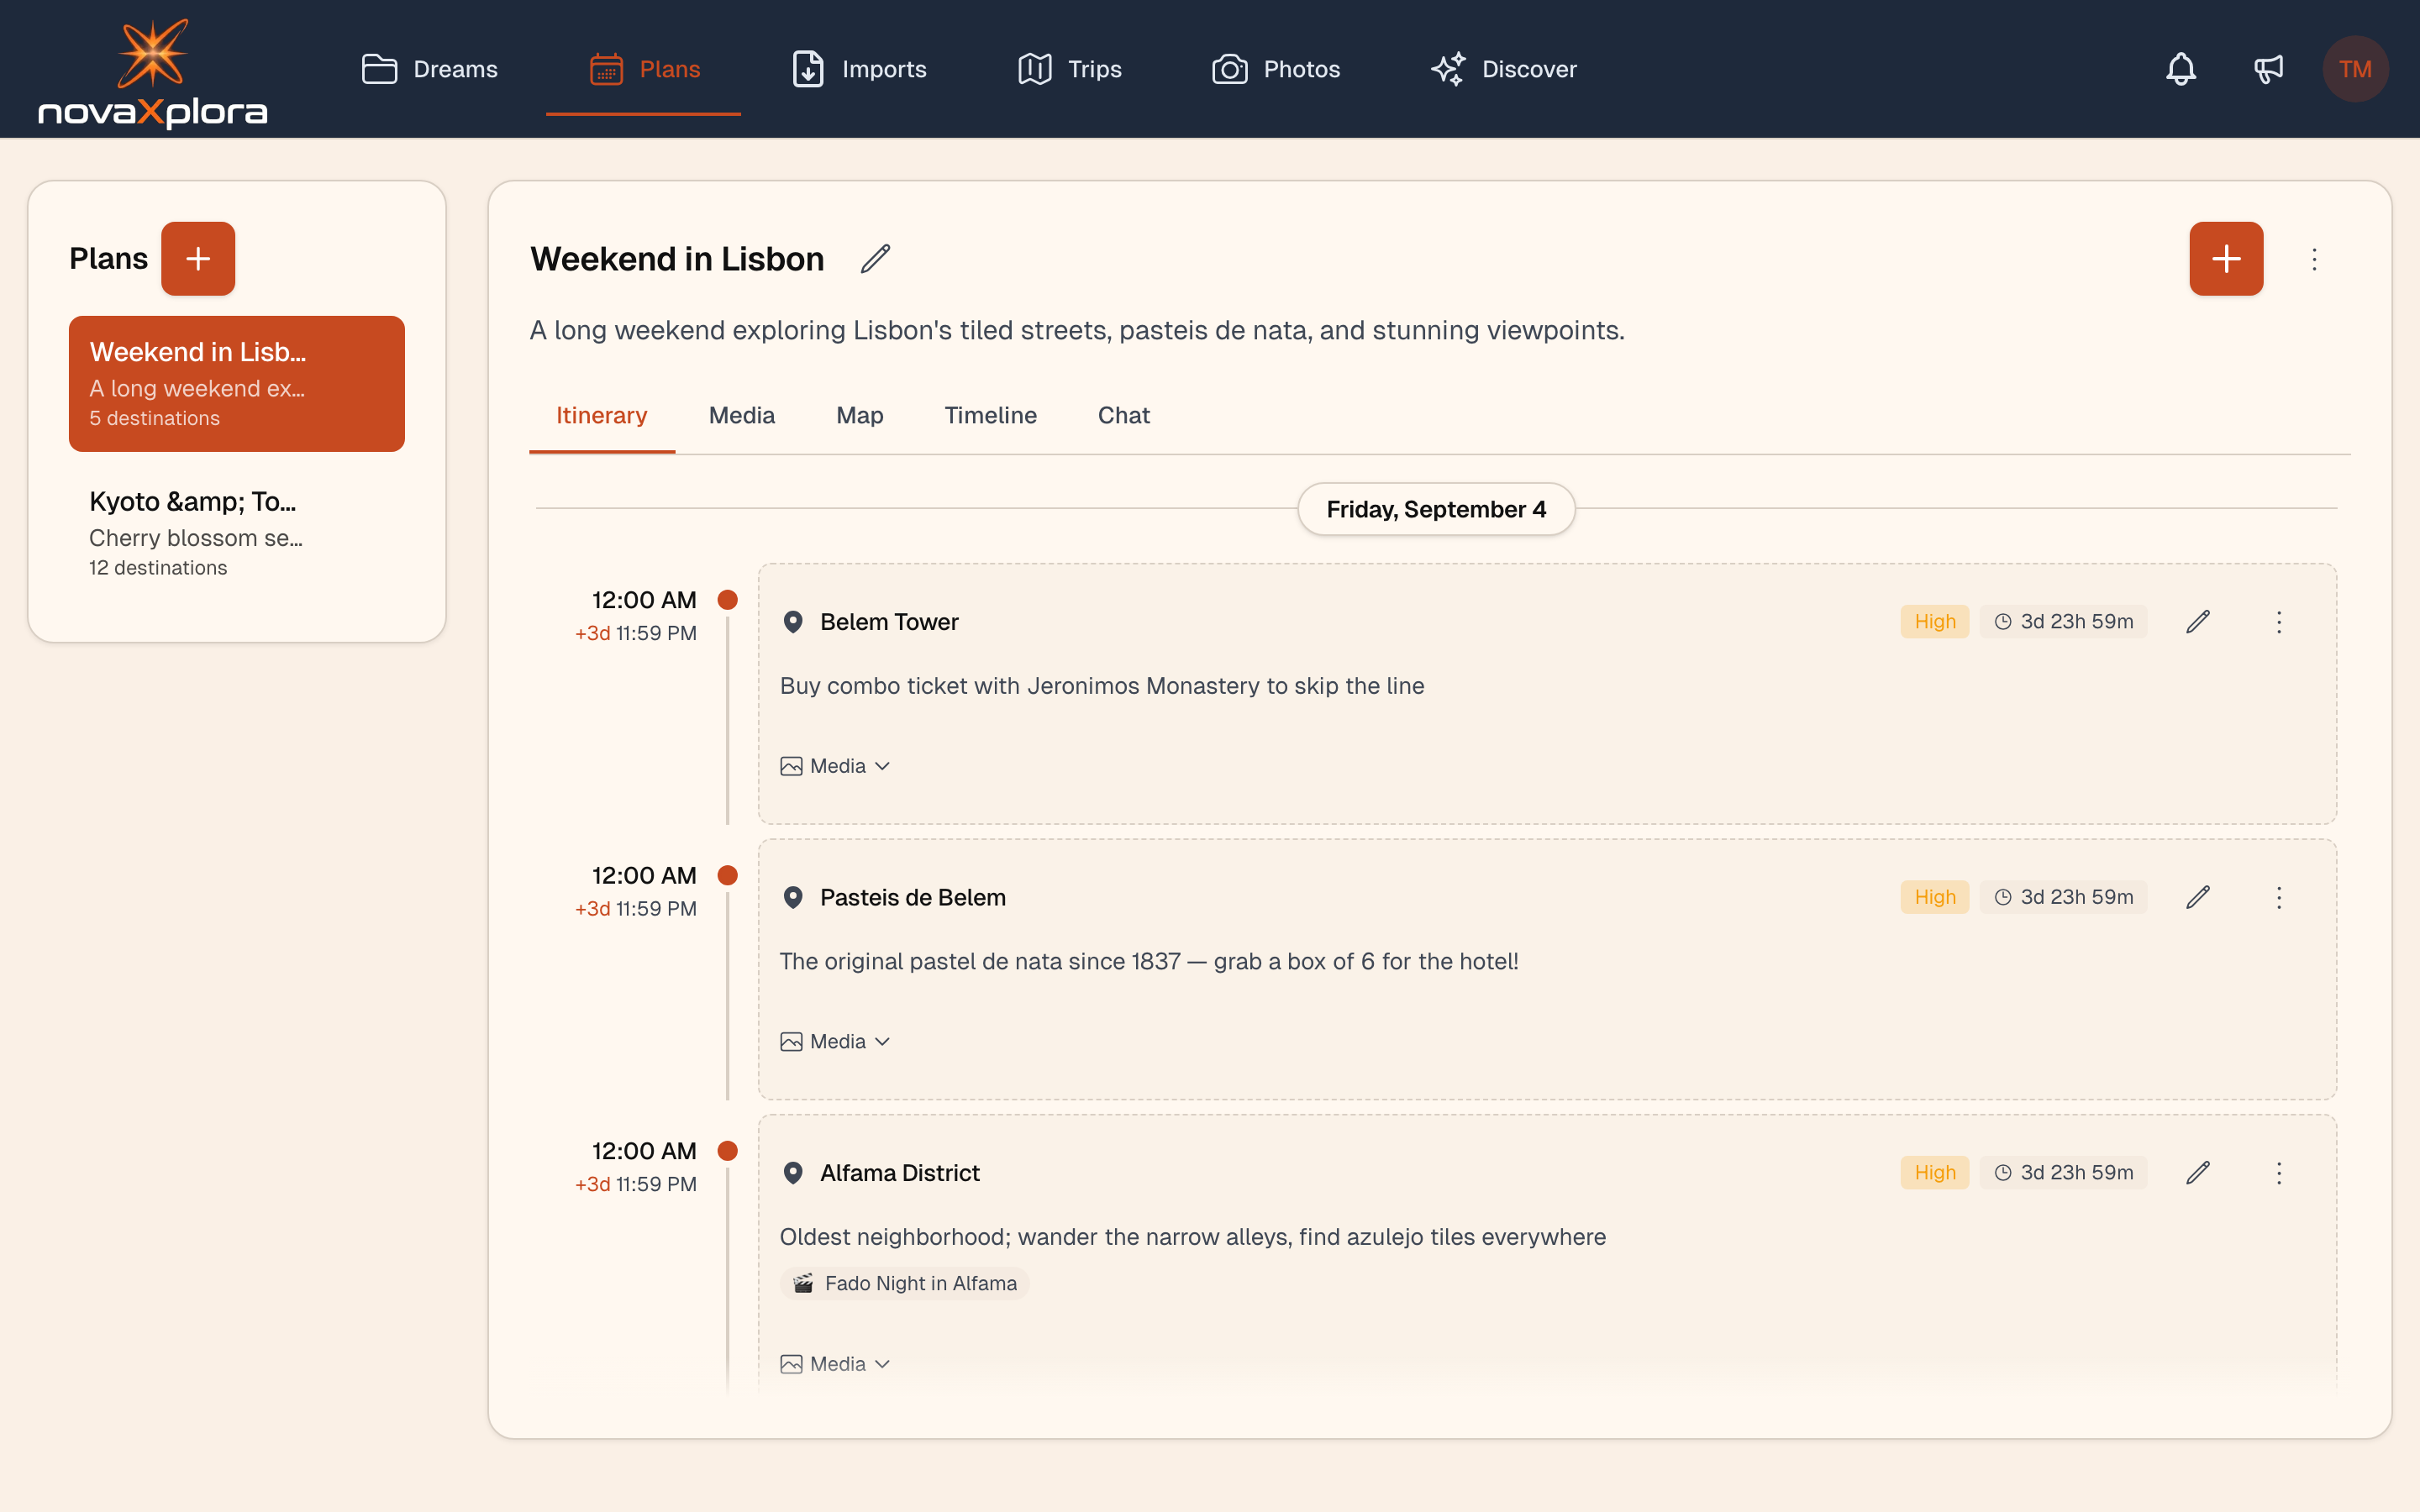This screenshot has width=2420, height=1512.
Task: Open the Discover section
Action: click(1502, 69)
